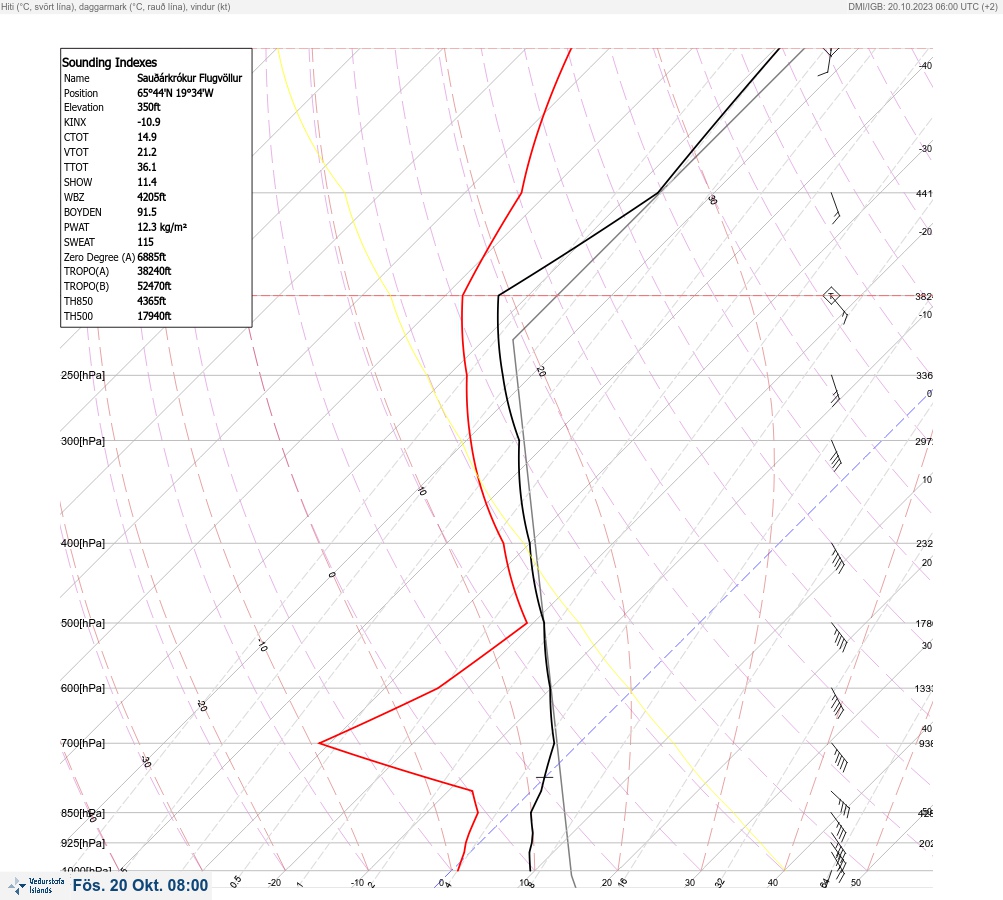Click the KINX row label
The width and height of the screenshot is (1003, 900).
(x=75, y=122)
